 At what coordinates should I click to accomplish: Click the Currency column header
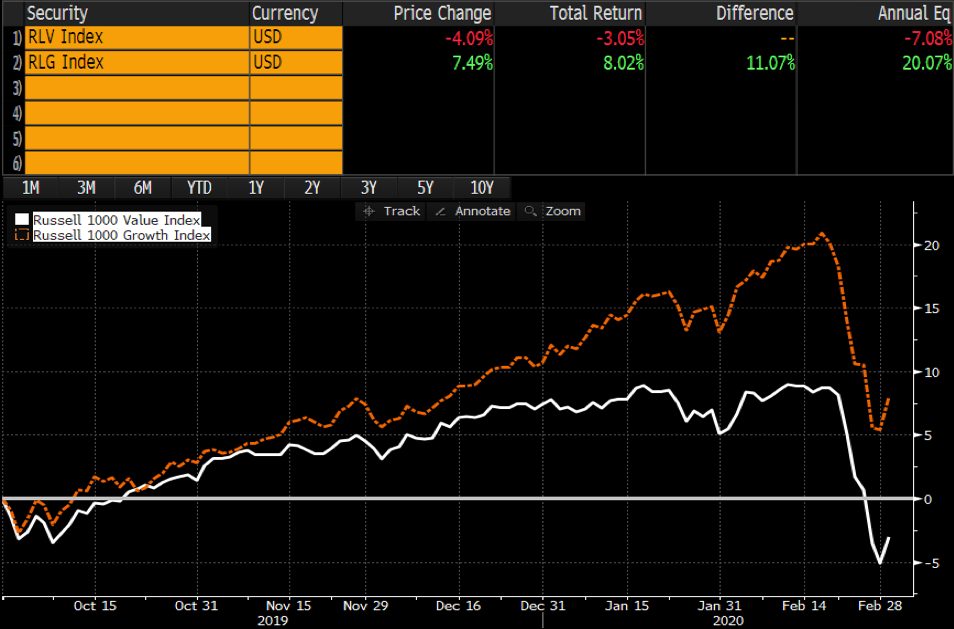coord(285,13)
